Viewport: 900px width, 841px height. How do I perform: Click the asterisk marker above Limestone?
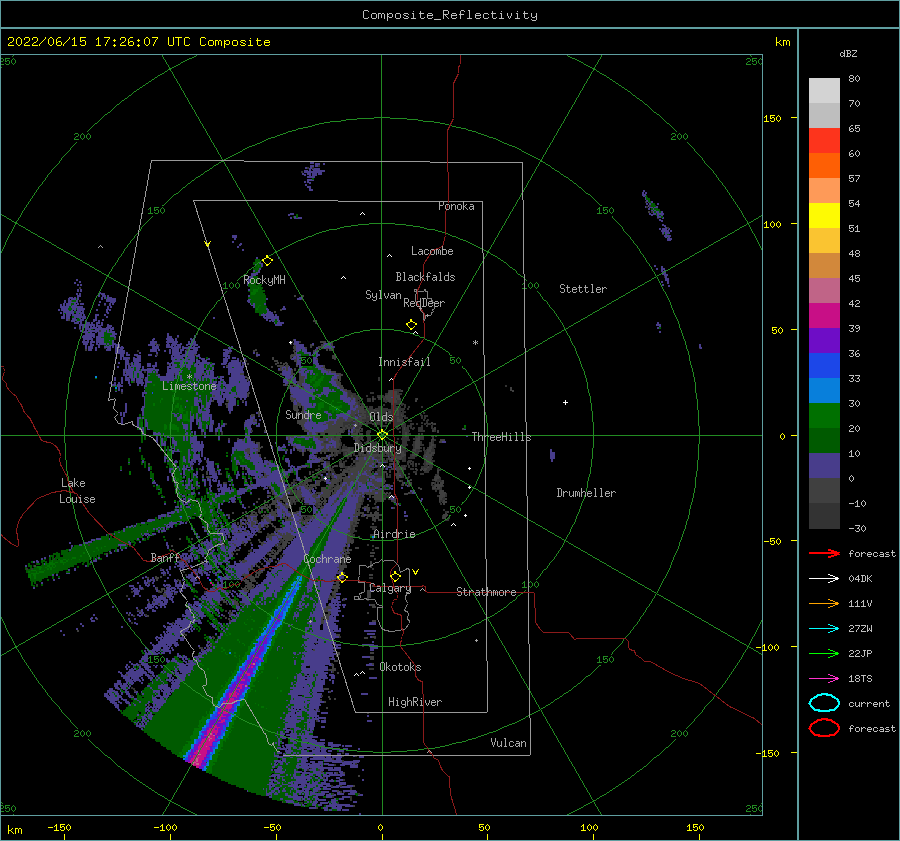[x=189, y=377]
